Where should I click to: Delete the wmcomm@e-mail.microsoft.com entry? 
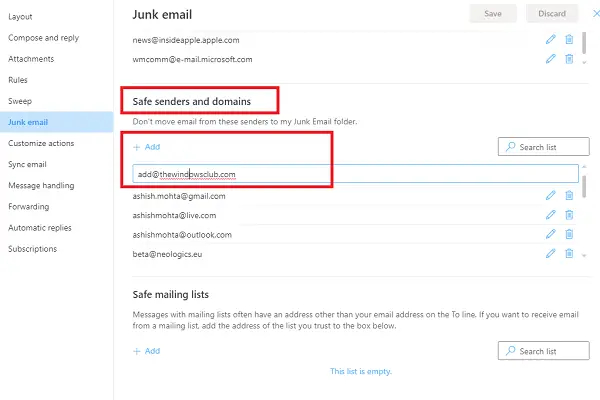569,58
